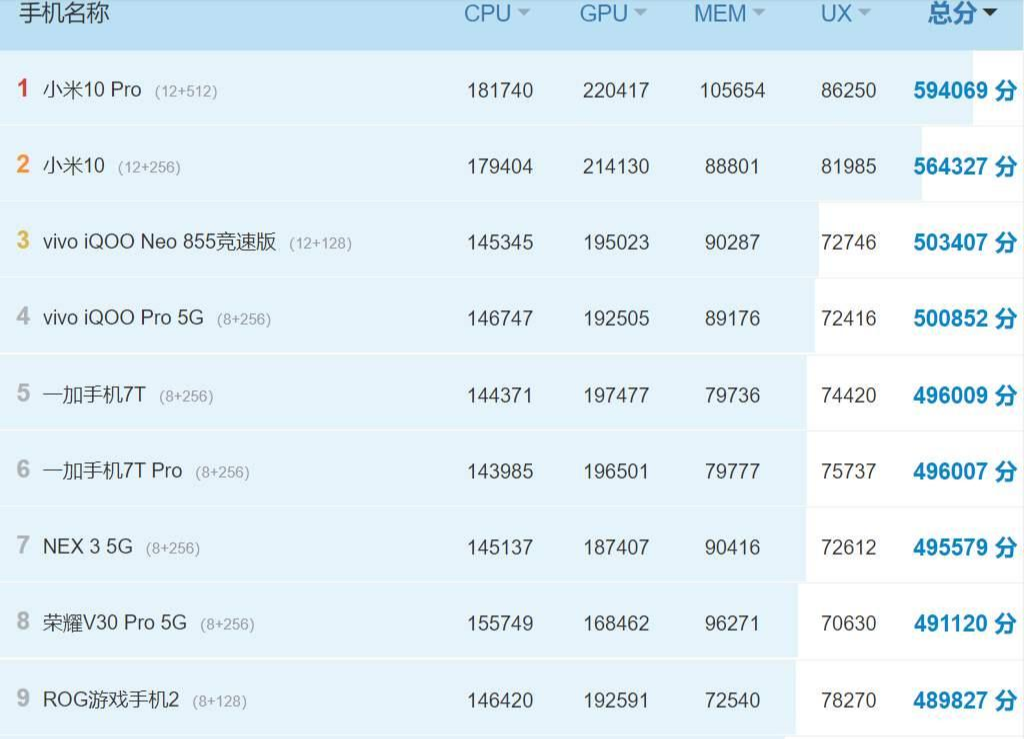This screenshot has height=739, width=1024.
Task: Click GPU score 192591
Action: pyautogui.click(x=616, y=700)
